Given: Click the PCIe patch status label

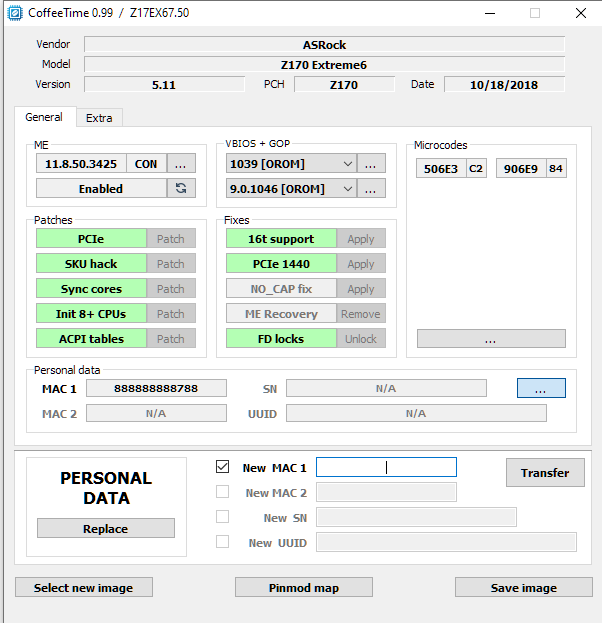Looking at the screenshot, I should 91,238.
